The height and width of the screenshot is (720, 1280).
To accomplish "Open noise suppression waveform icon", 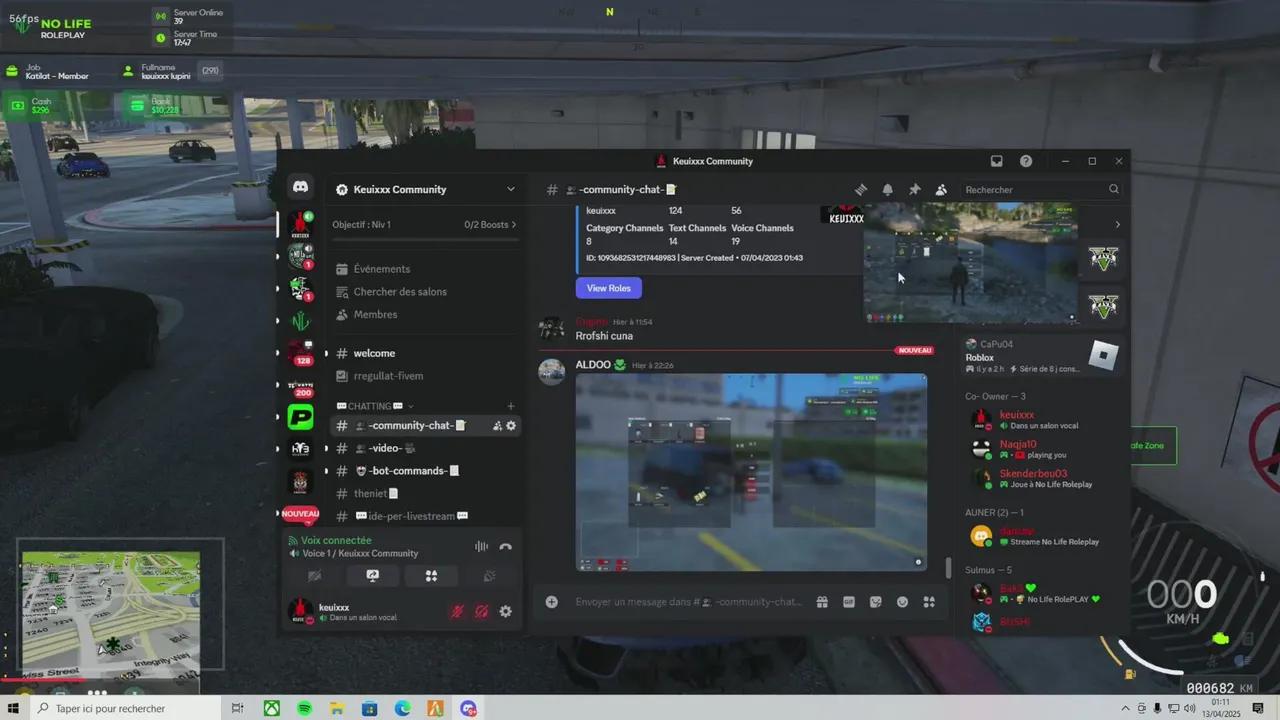I will (x=481, y=547).
